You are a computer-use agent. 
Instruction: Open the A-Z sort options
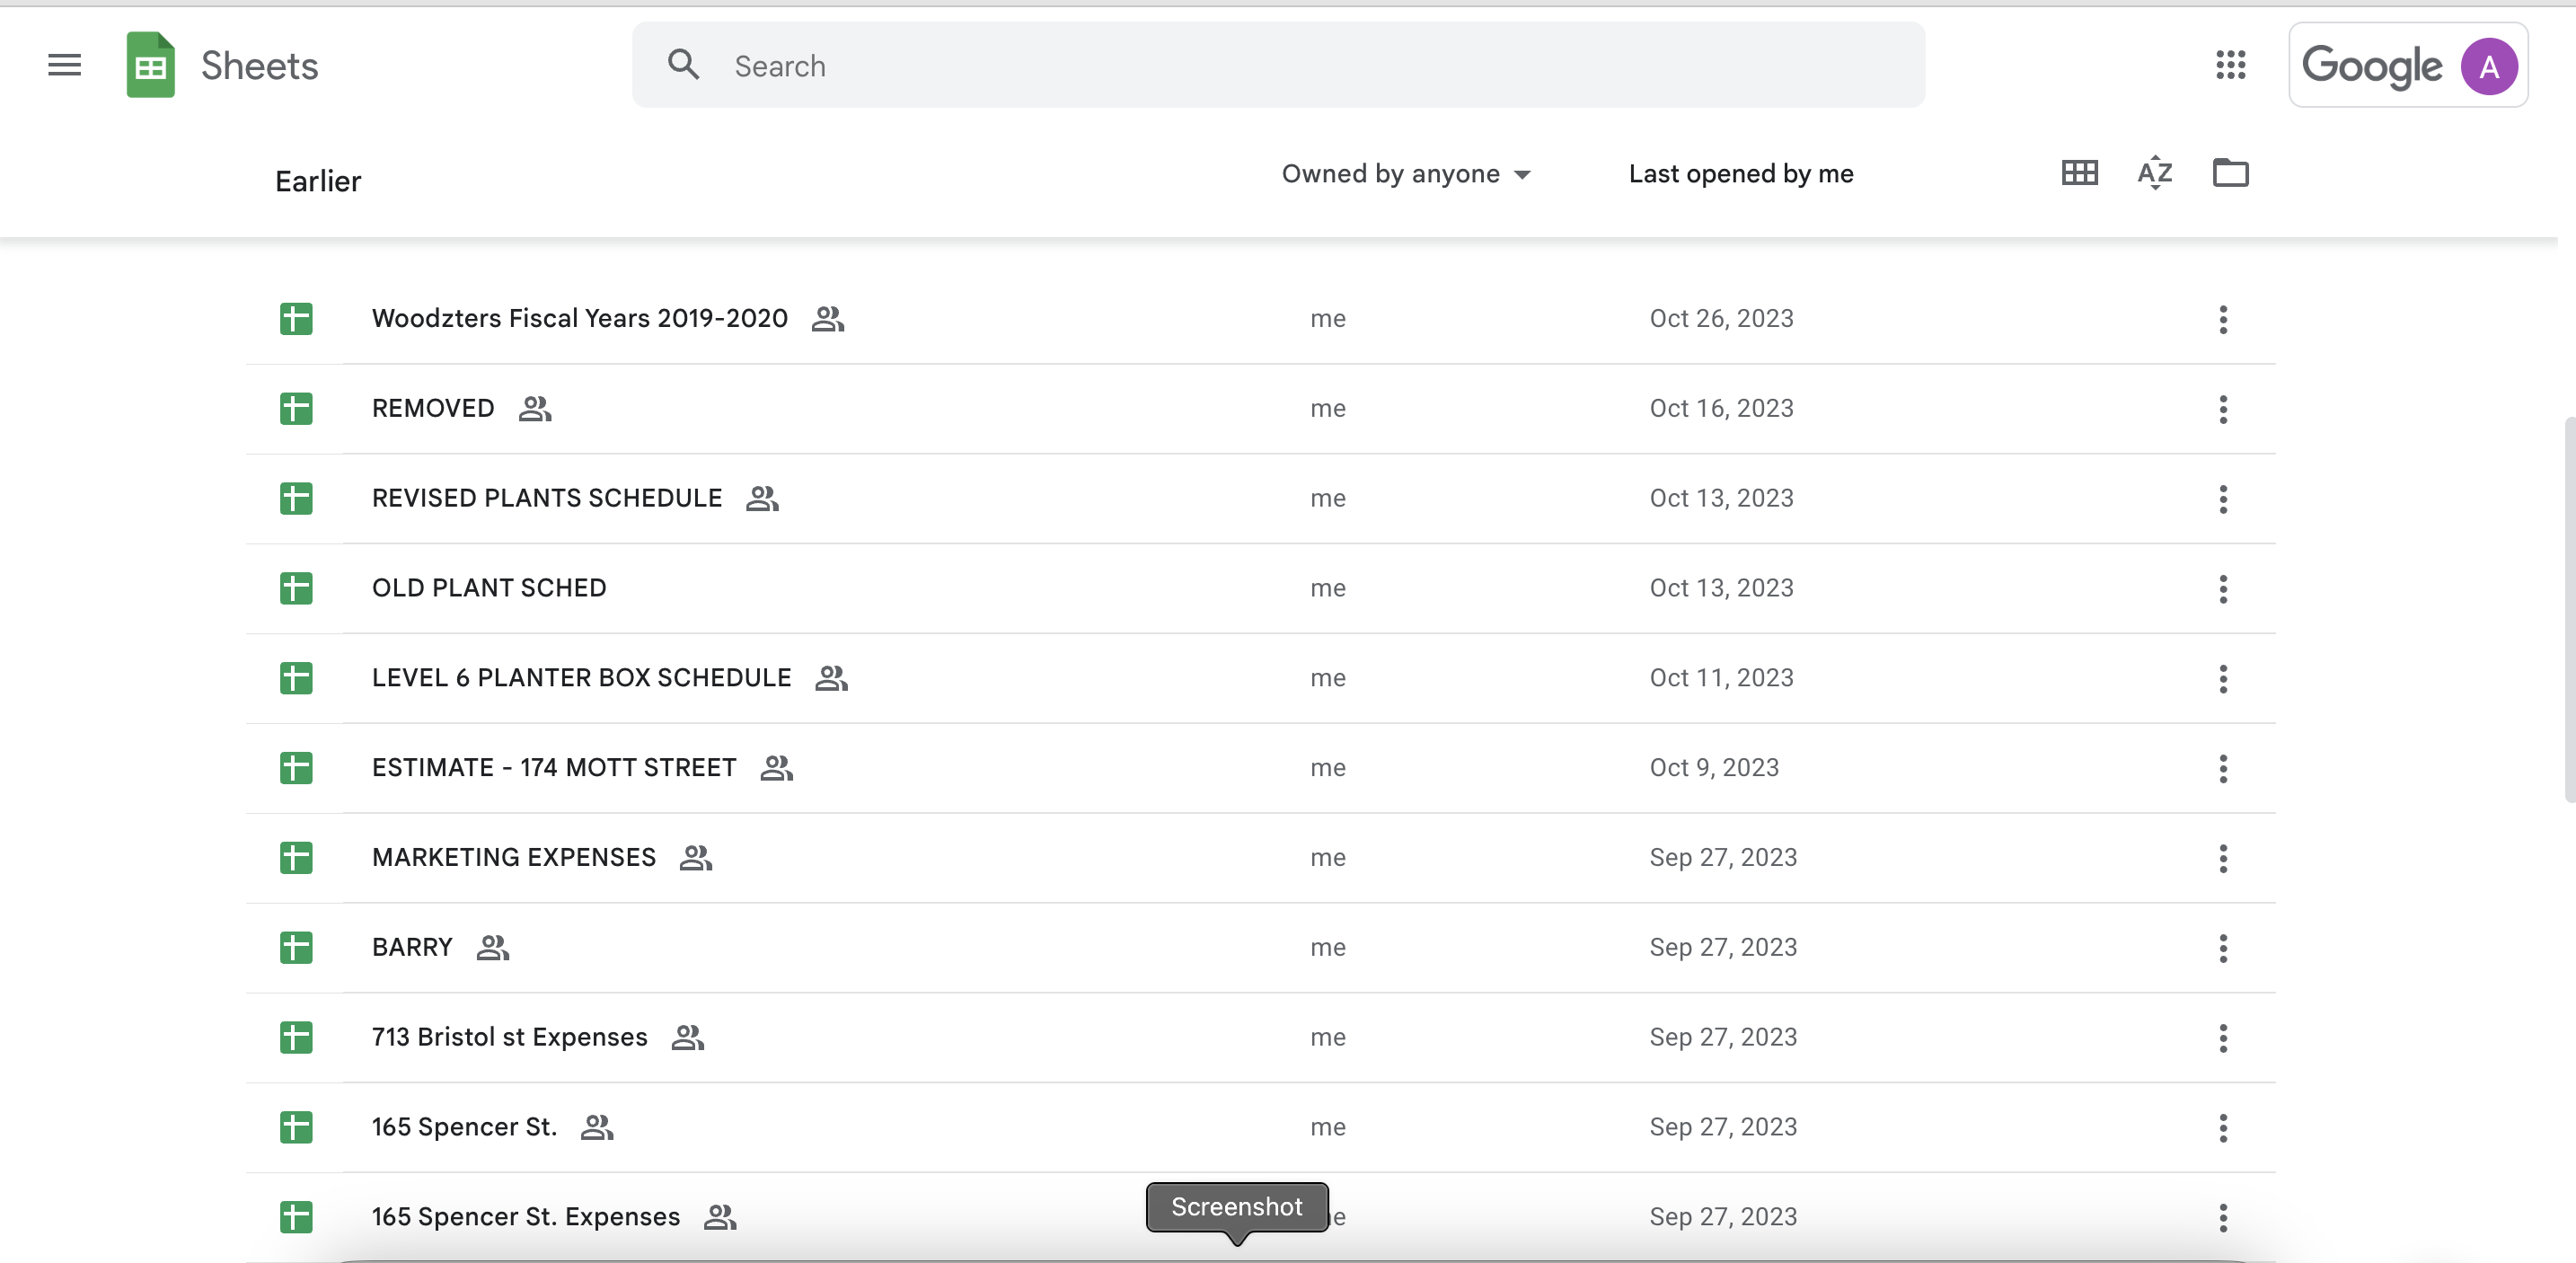click(x=2154, y=173)
